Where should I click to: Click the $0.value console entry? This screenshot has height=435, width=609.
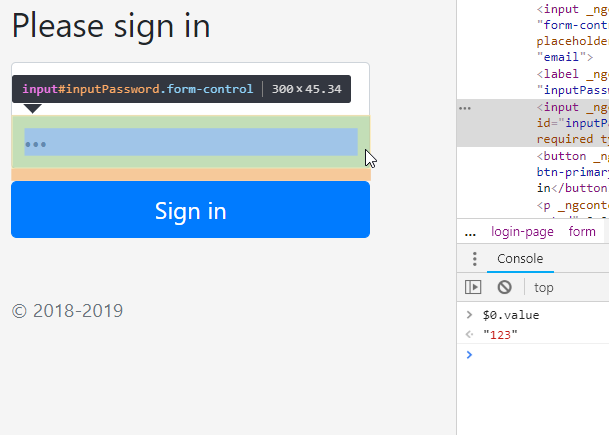click(511, 315)
